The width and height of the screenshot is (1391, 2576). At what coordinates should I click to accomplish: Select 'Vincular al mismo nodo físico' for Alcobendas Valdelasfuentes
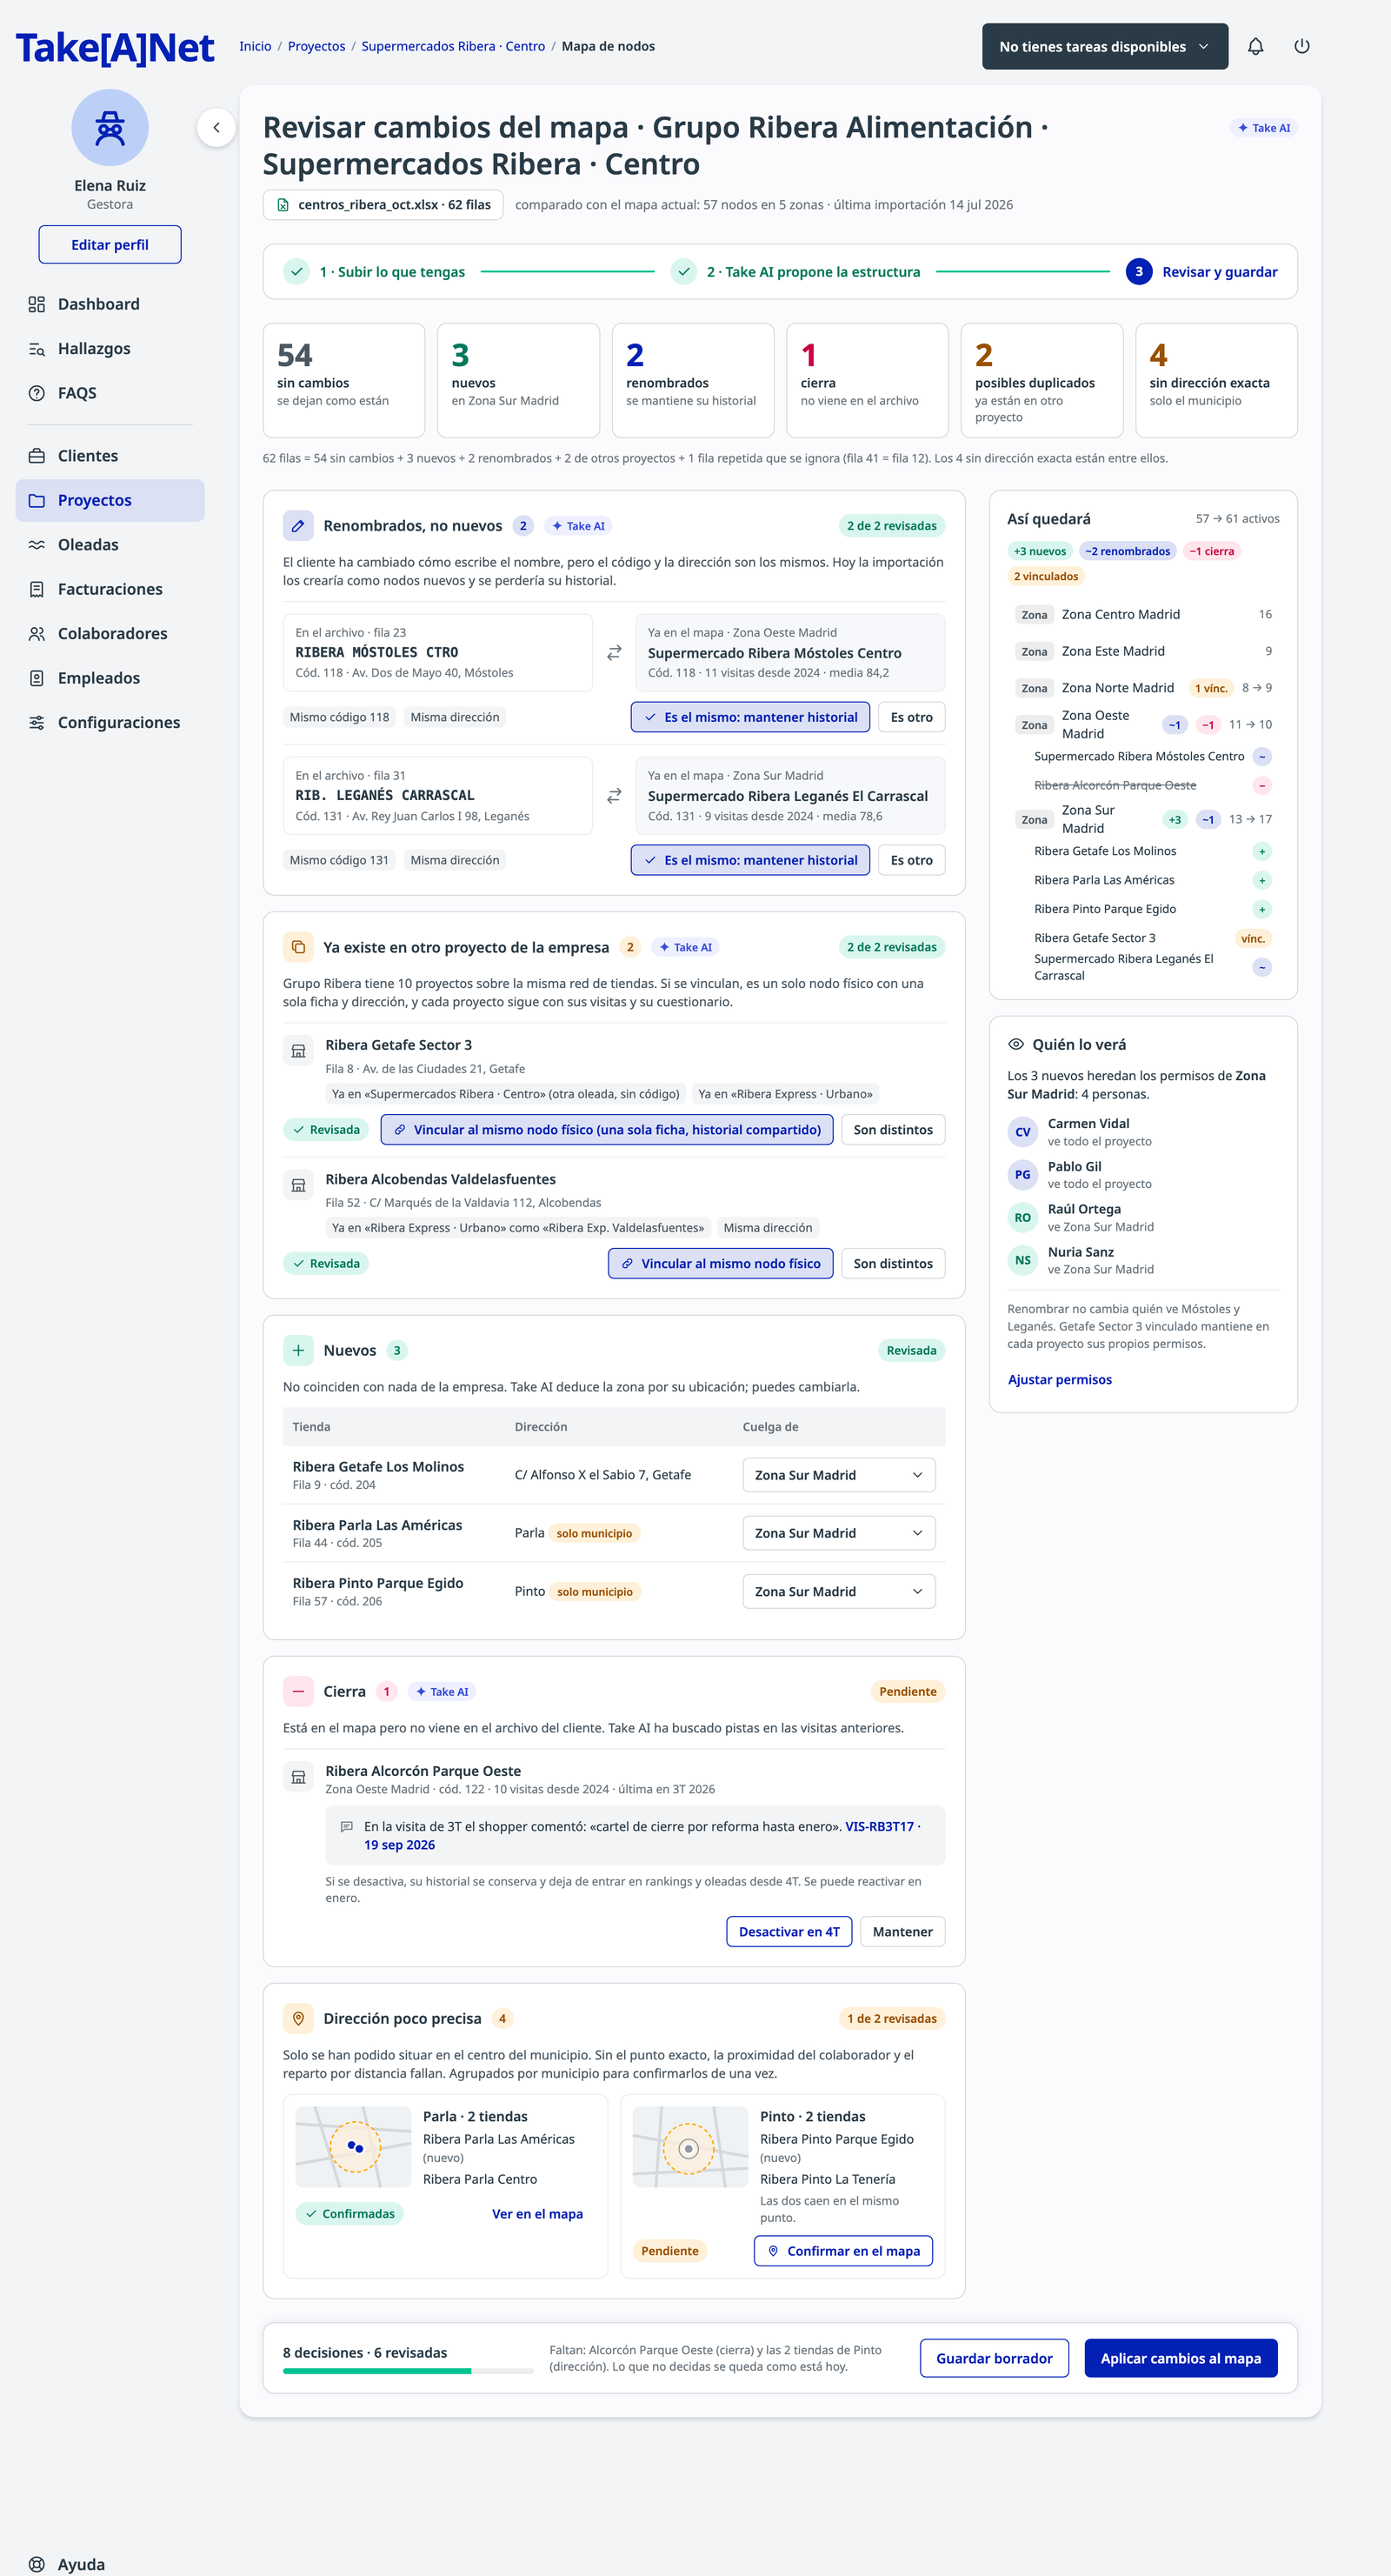coord(720,1264)
